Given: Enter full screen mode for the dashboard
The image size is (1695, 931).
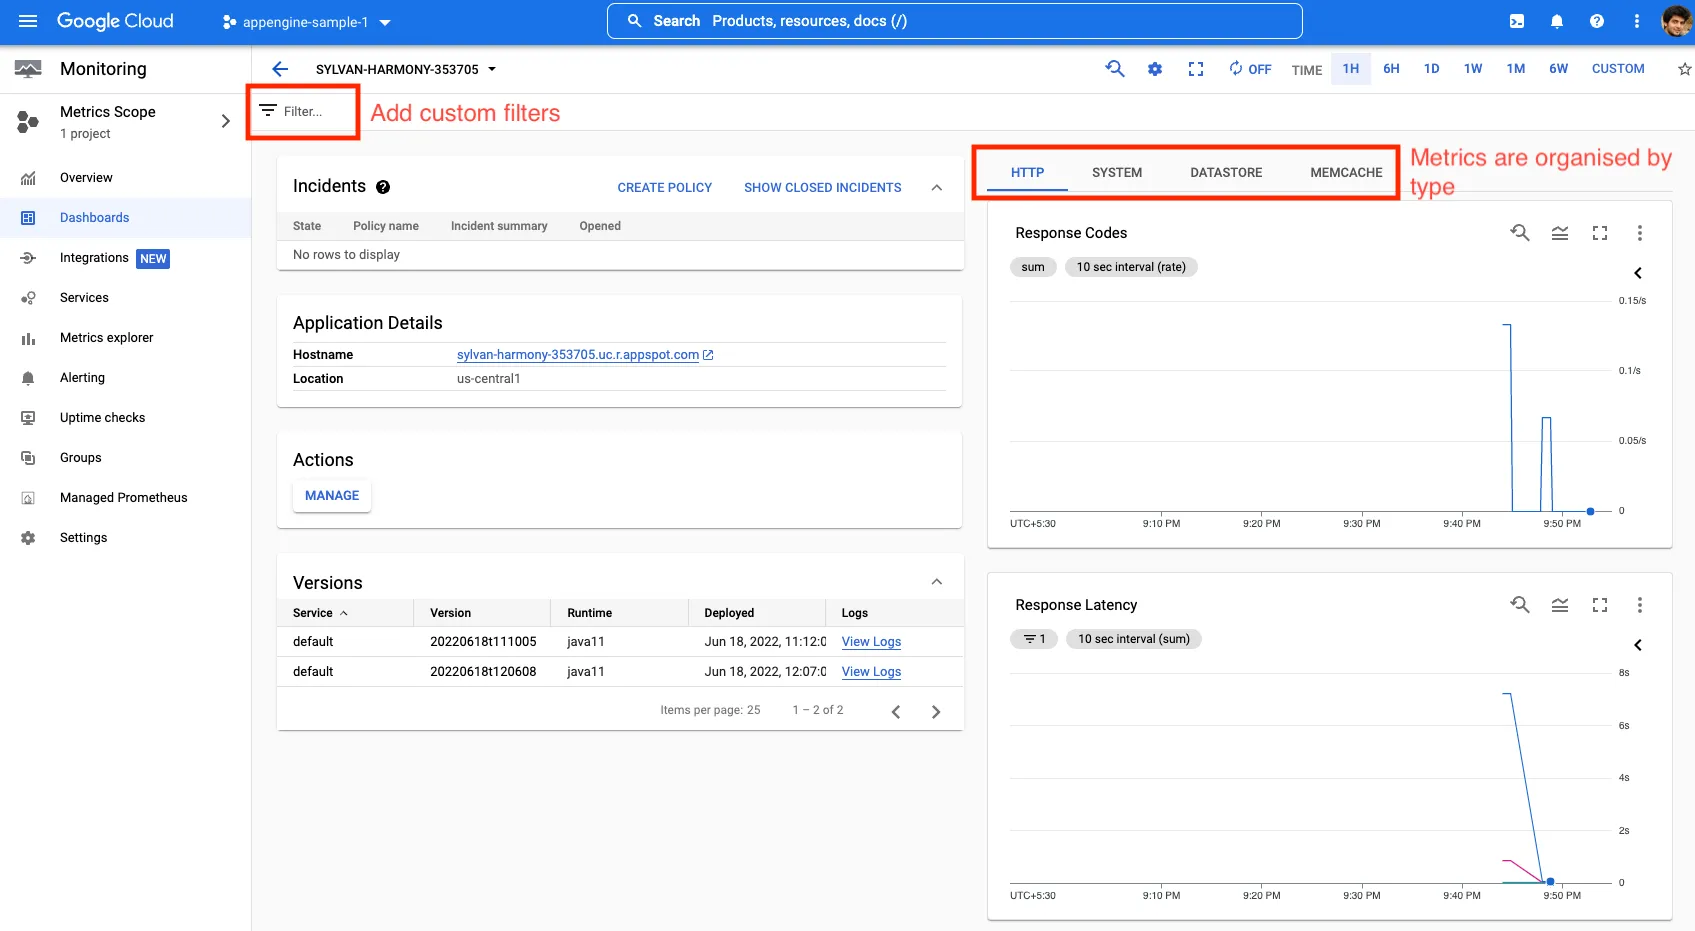Looking at the screenshot, I should (x=1196, y=69).
